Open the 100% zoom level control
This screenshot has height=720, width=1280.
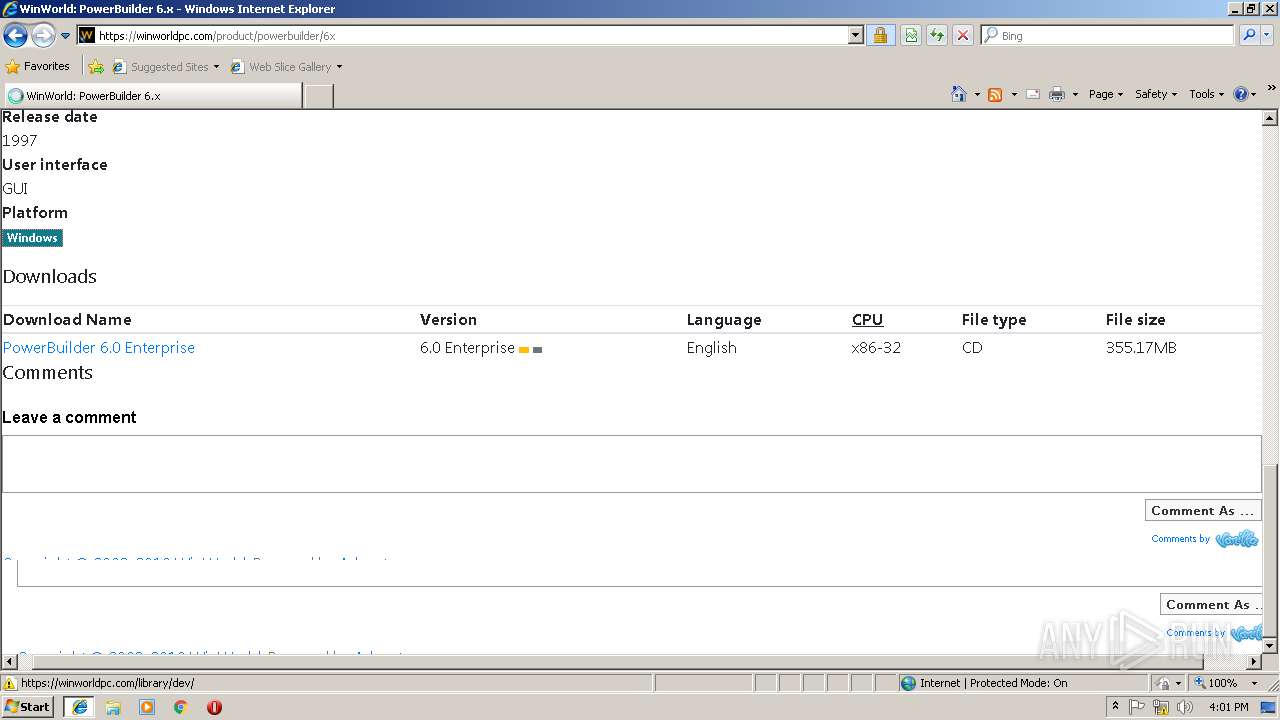tap(1226, 684)
